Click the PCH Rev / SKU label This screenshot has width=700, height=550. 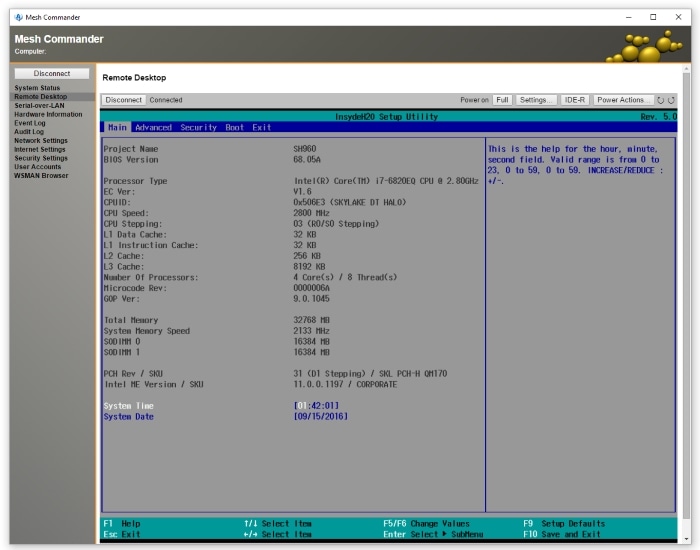click(133, 374)
